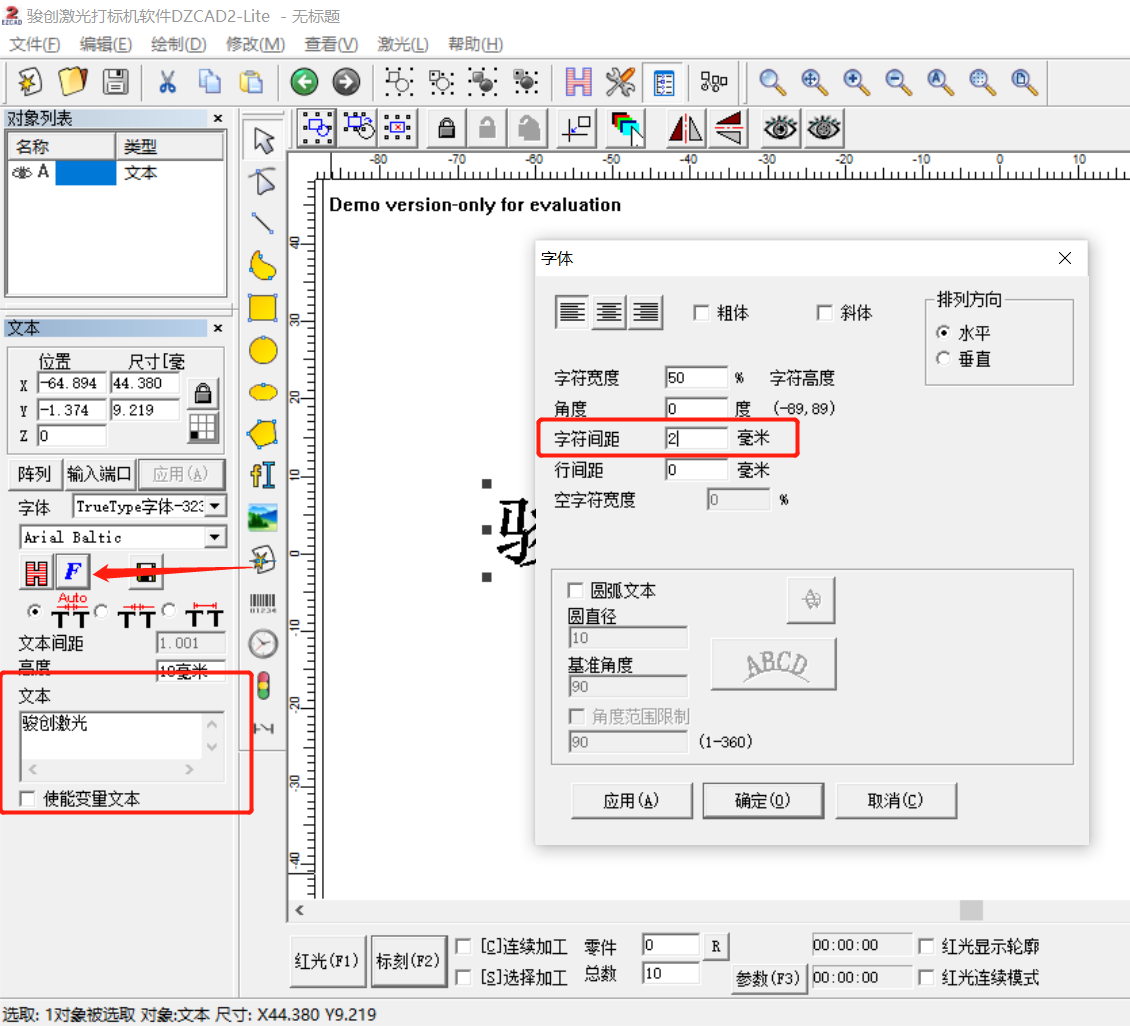Click the lock object icon
This screenshot has height=1026, width=1130.
tap(447, 128)
